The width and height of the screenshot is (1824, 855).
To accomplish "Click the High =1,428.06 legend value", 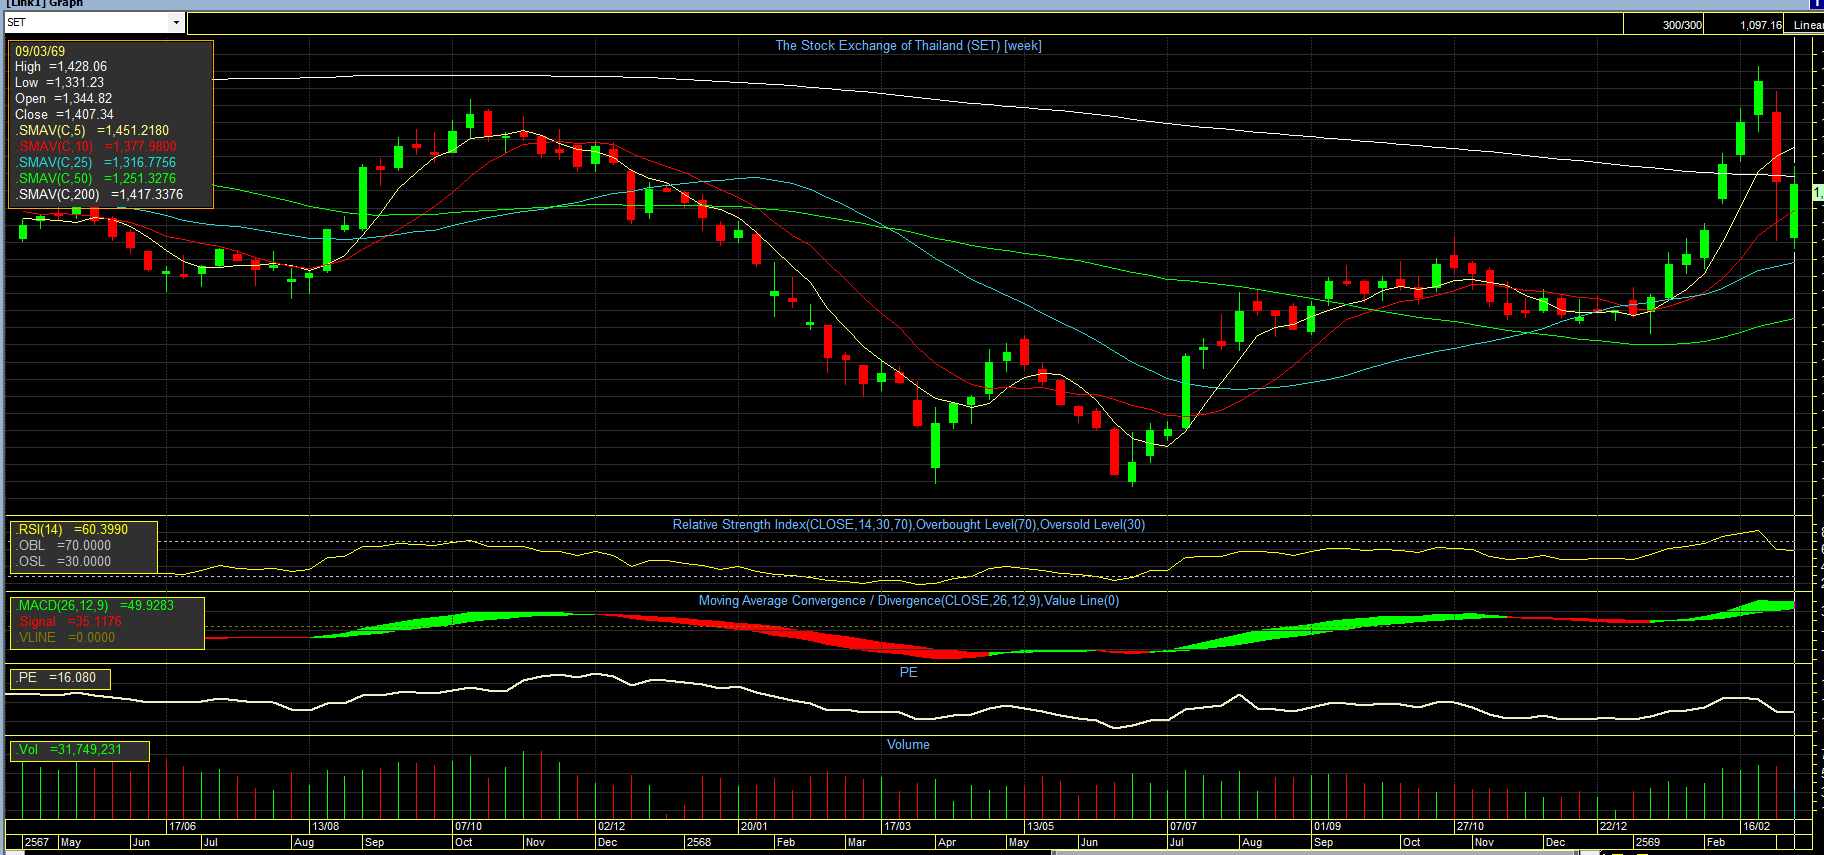I will click(61, 67).
